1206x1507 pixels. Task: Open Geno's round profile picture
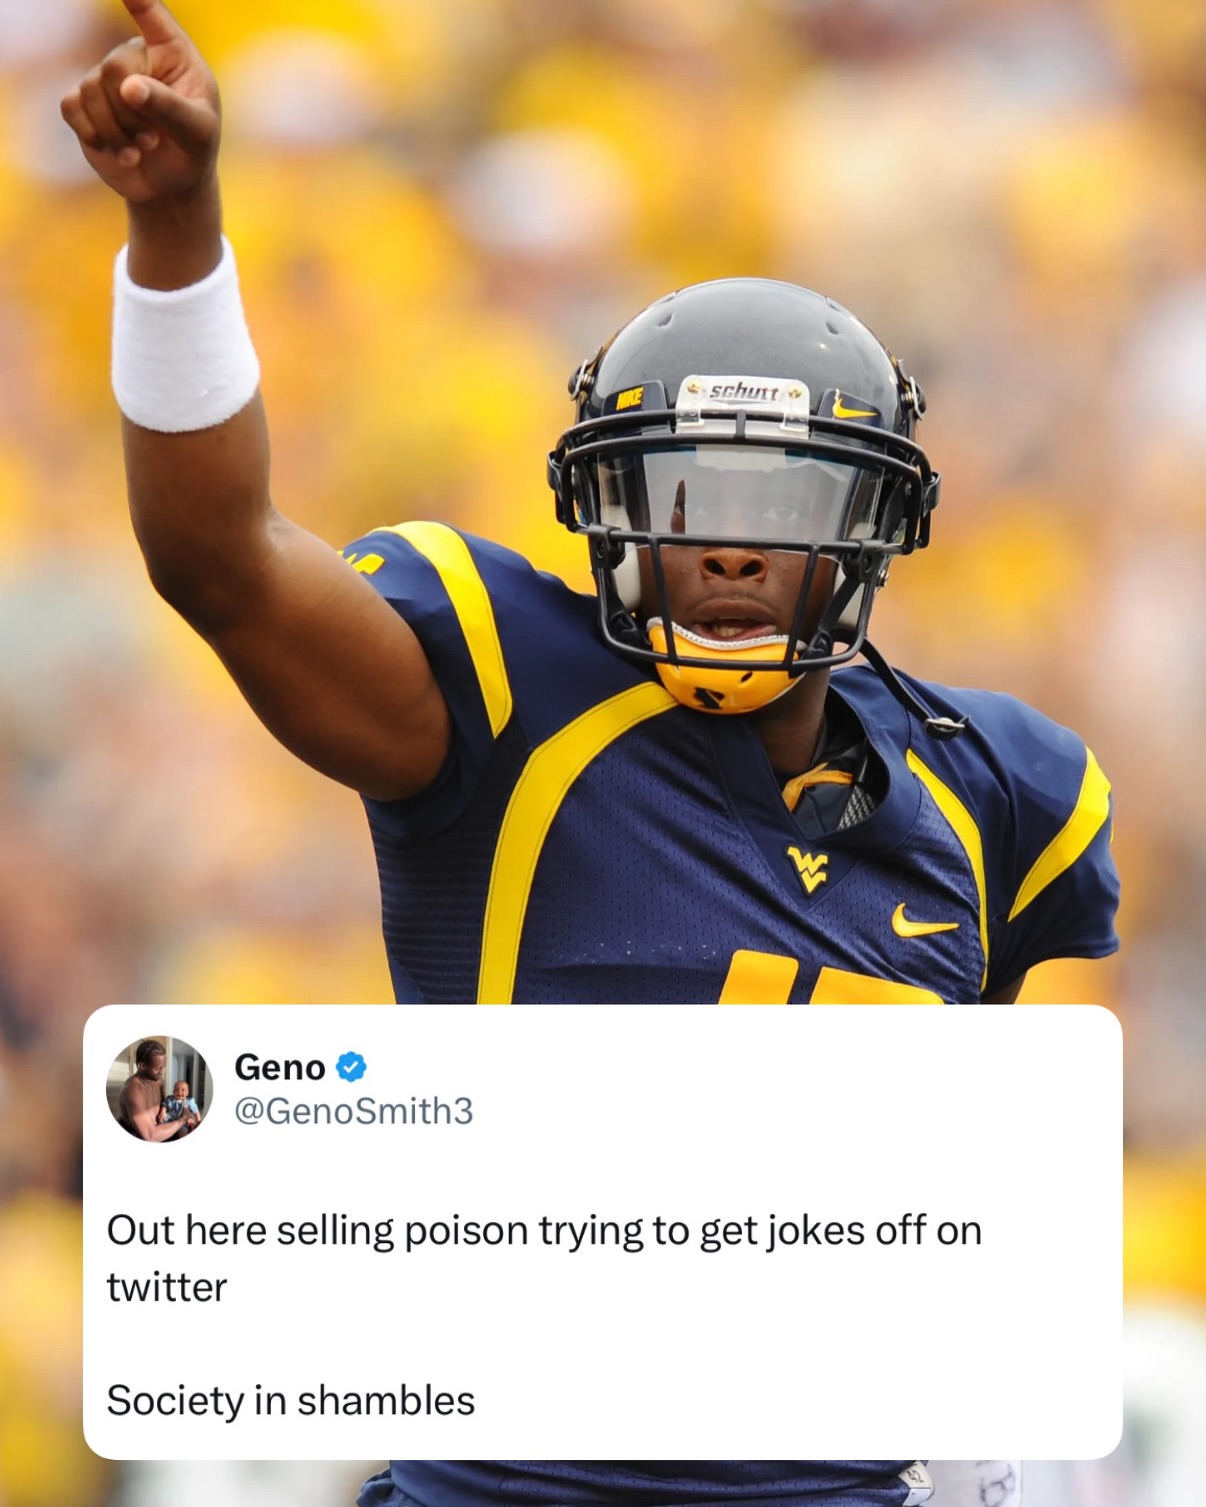160,1089
